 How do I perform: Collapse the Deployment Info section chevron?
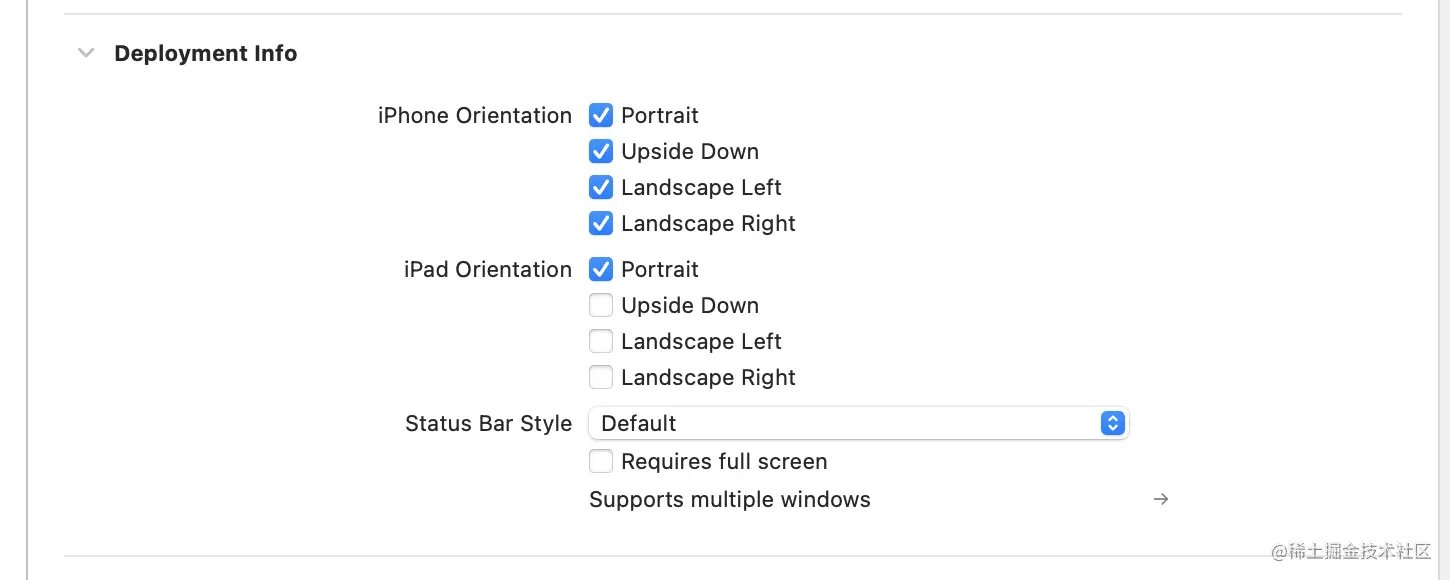[x=87, y=53]
